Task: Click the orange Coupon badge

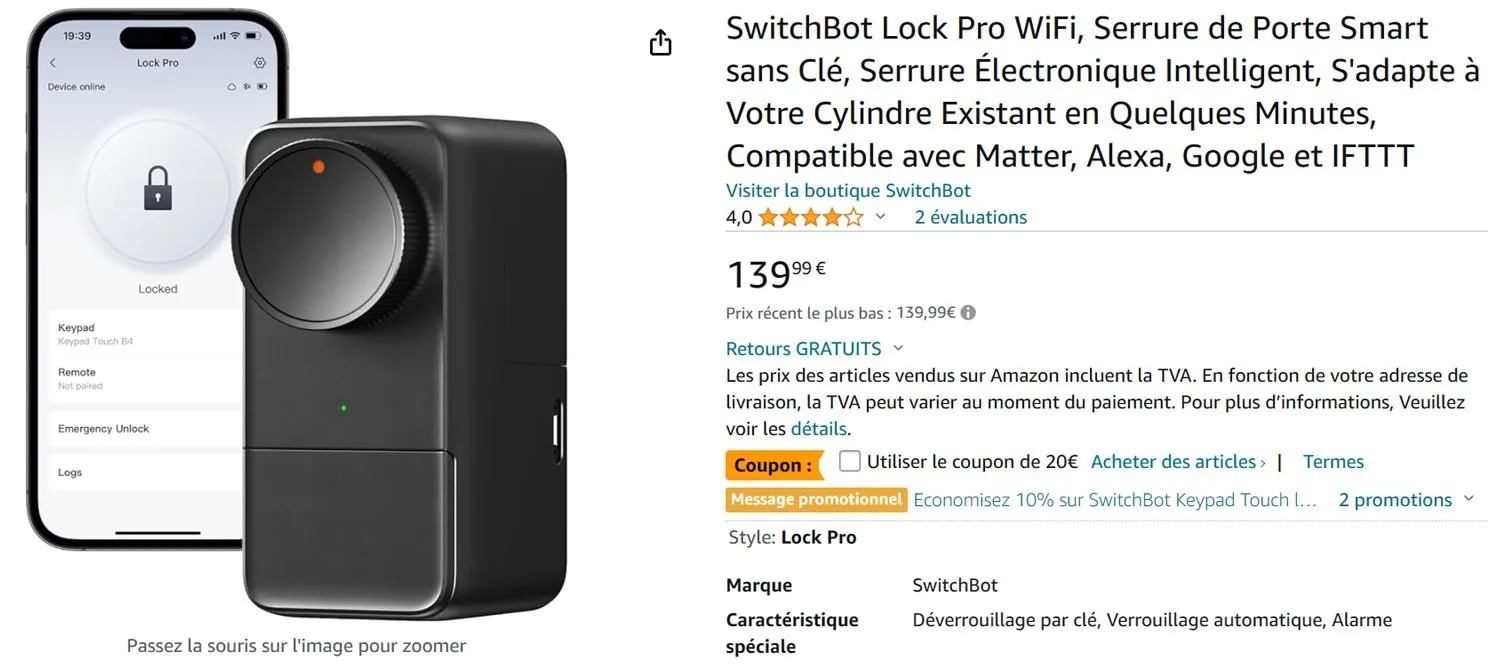Action: (x=773, y=465)
